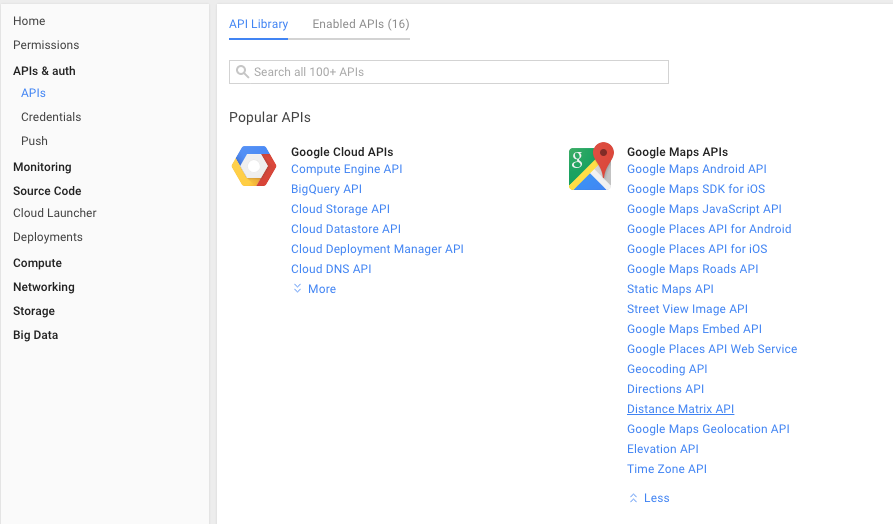Open Google Maps Embed API link

[x=694, y=329]
